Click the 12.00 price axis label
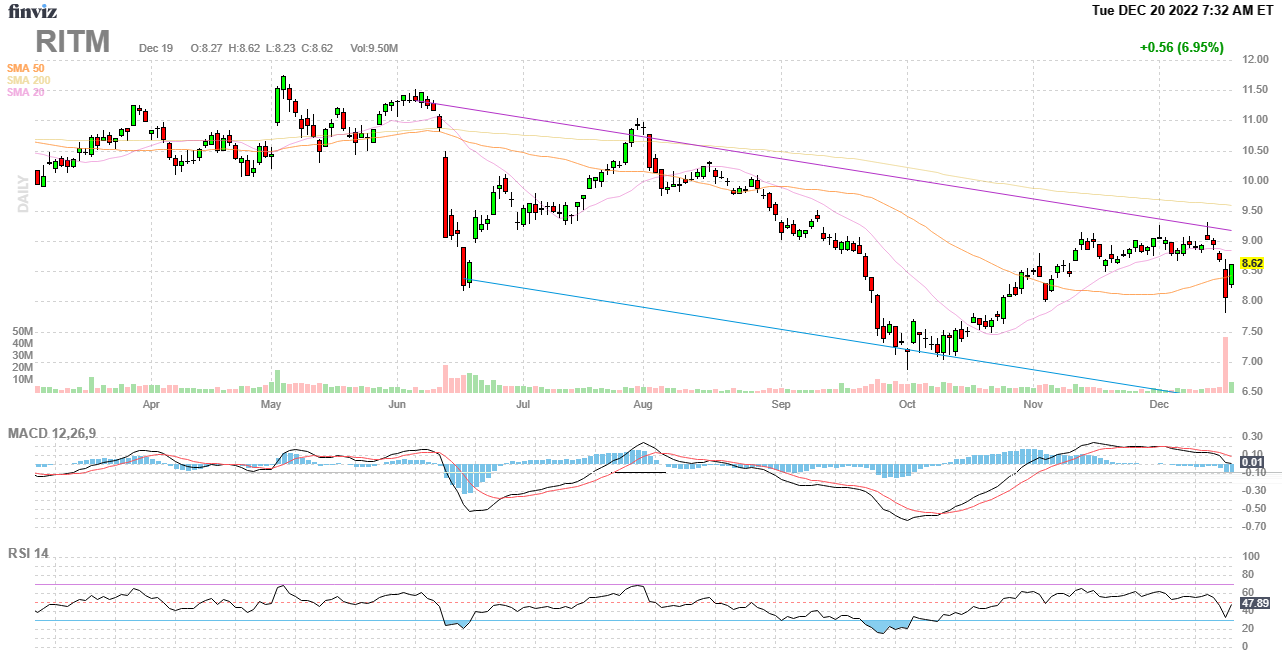The height and width of the screenshot is (662, 1282). click(1255, 60)
